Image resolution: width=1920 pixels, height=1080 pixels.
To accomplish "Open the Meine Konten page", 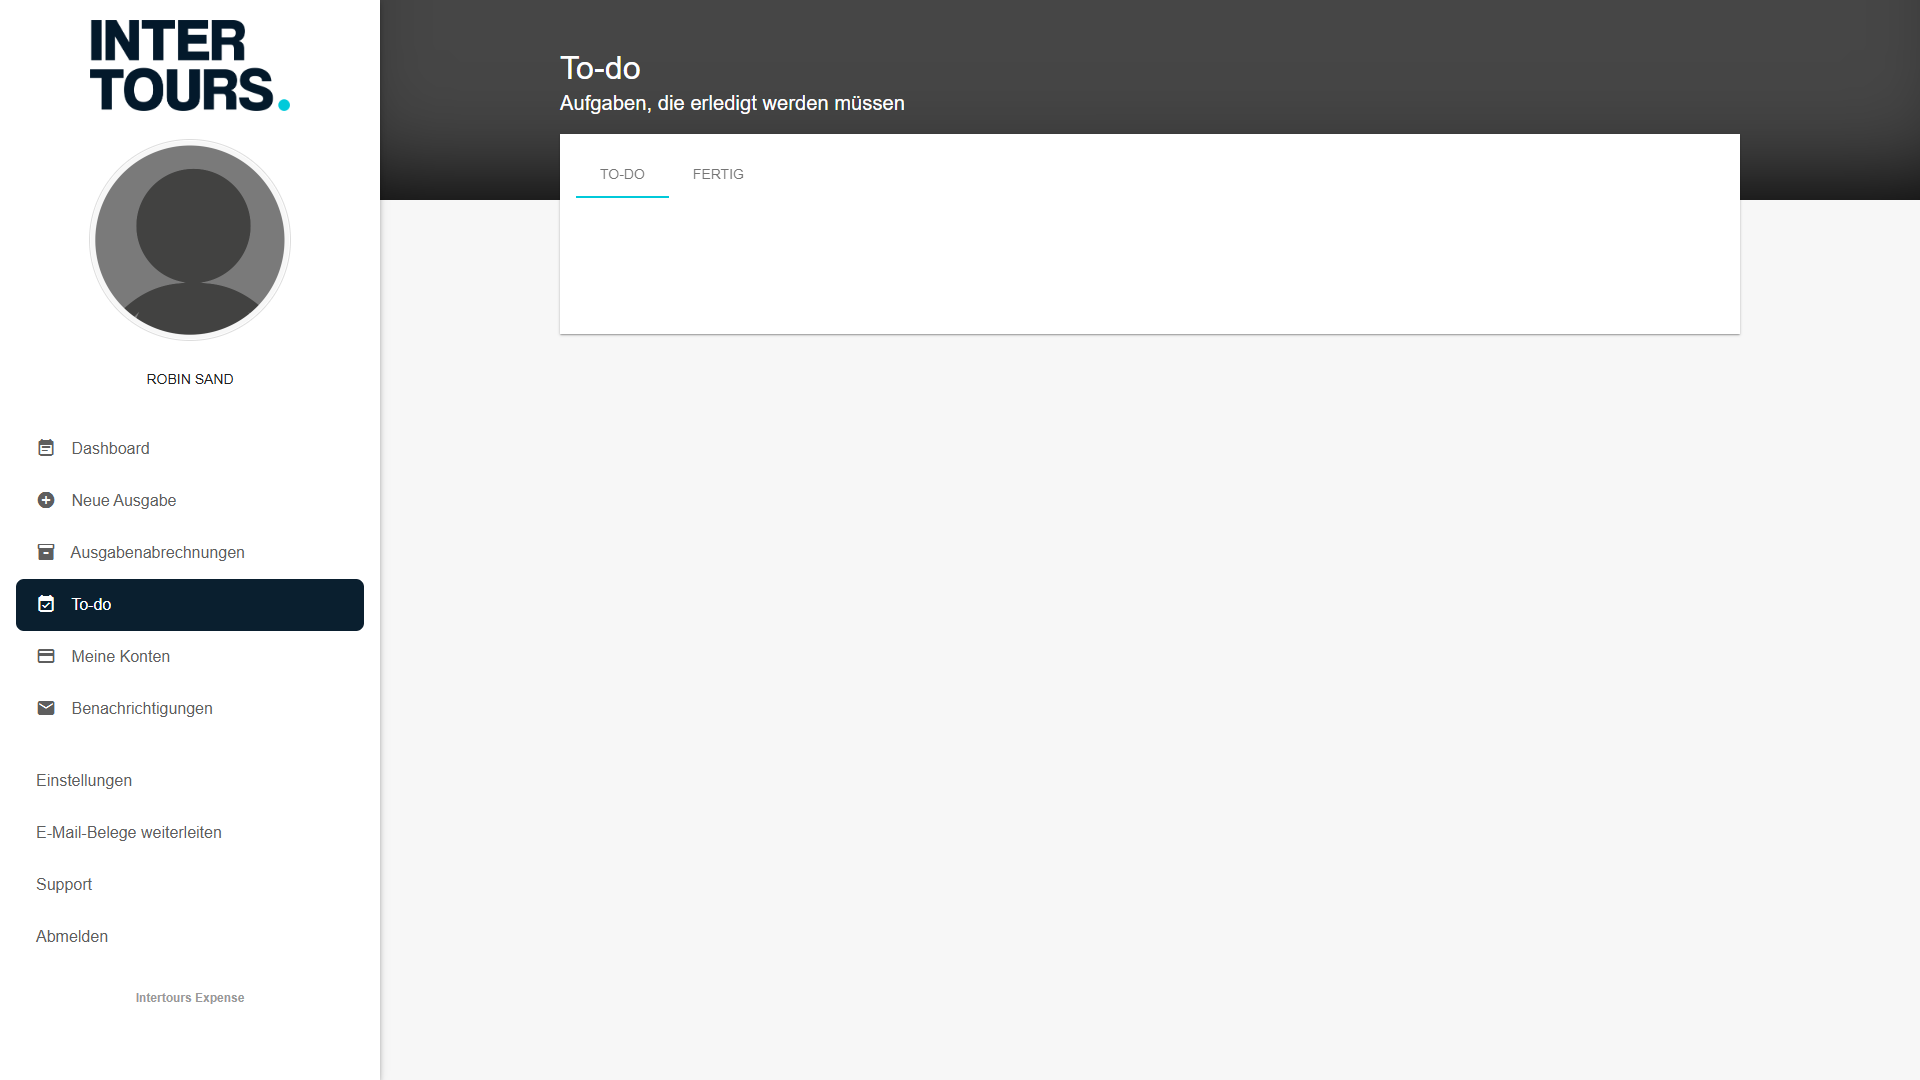I will pos(120,656).
